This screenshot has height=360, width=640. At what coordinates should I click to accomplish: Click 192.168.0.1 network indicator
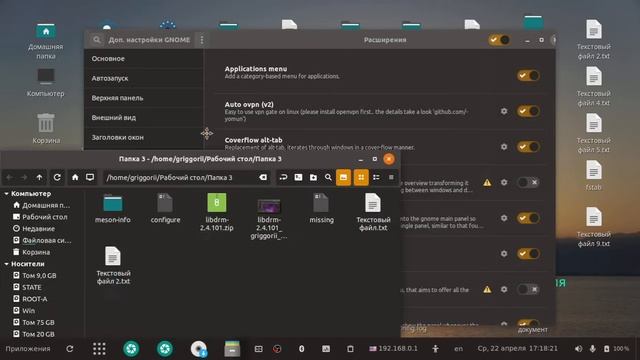tap(393, 349)
